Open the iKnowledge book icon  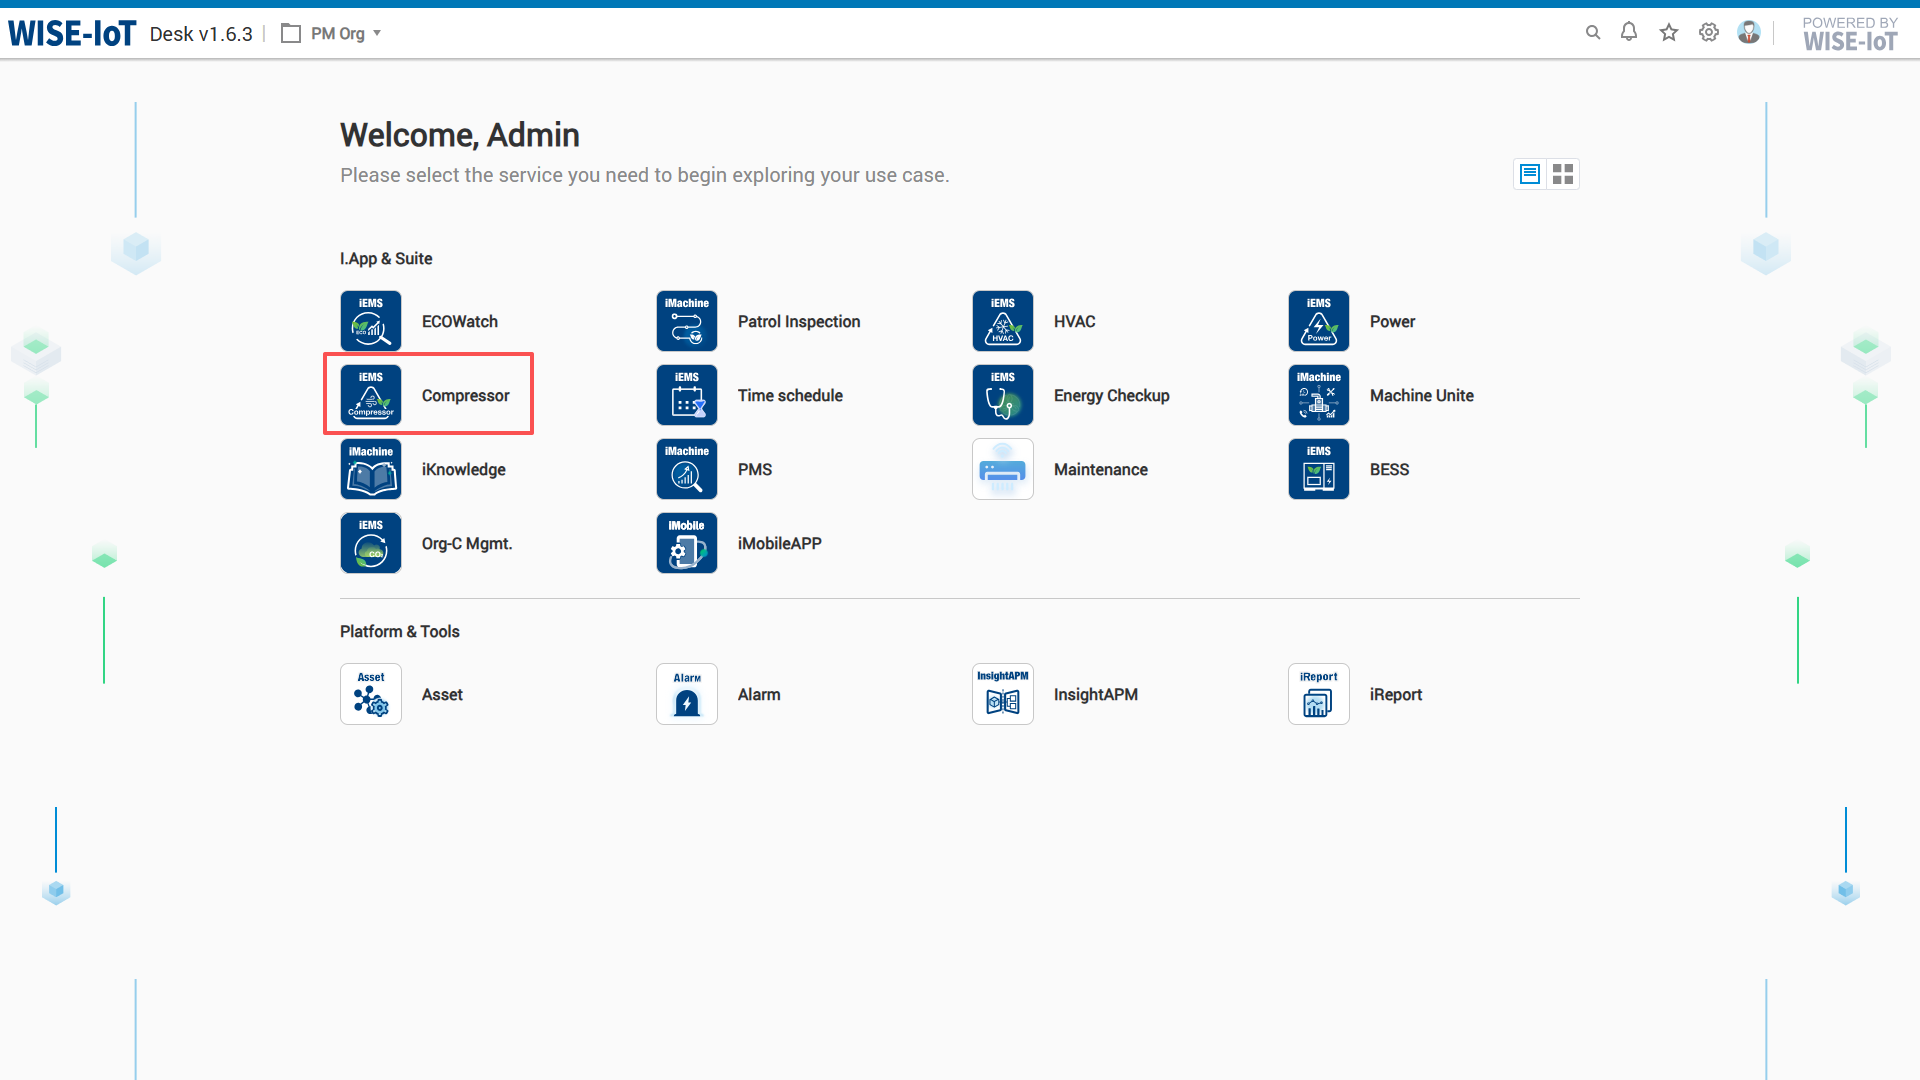[370, 469]
